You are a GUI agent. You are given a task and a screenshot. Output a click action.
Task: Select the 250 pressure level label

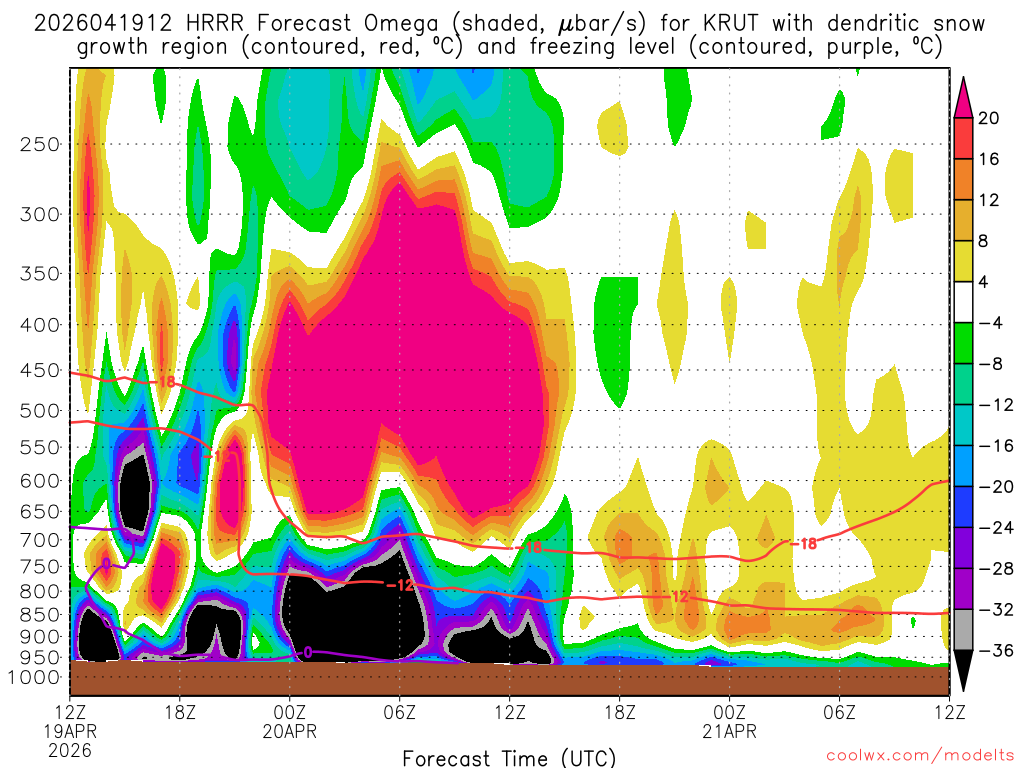click(x=40, y=144)
